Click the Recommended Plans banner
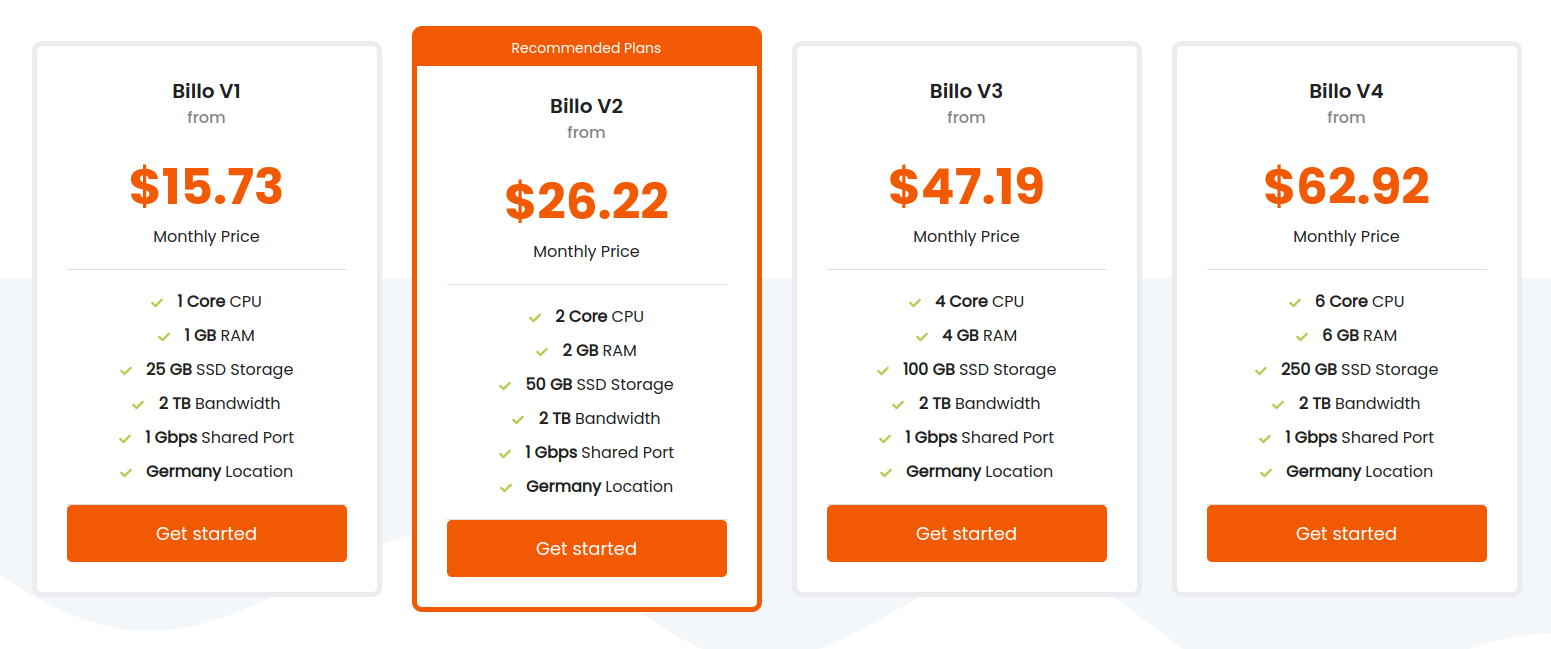The height and width of the screenshot is (649, 1551). 586,48
